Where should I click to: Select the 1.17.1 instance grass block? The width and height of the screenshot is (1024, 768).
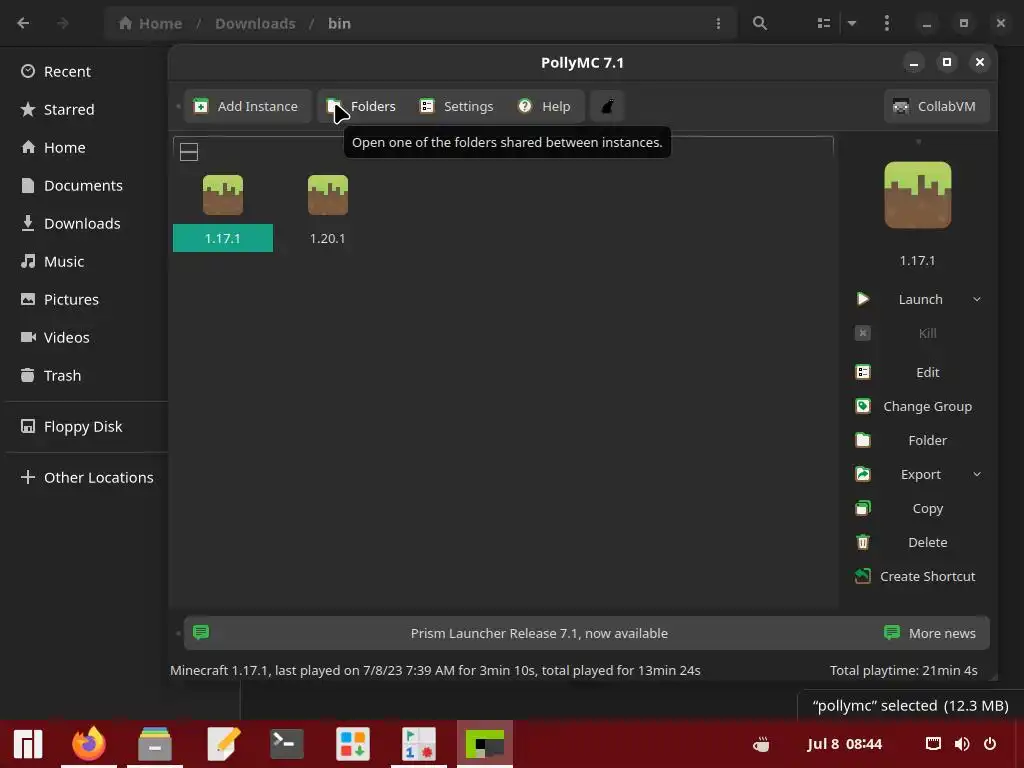(223, 195)
